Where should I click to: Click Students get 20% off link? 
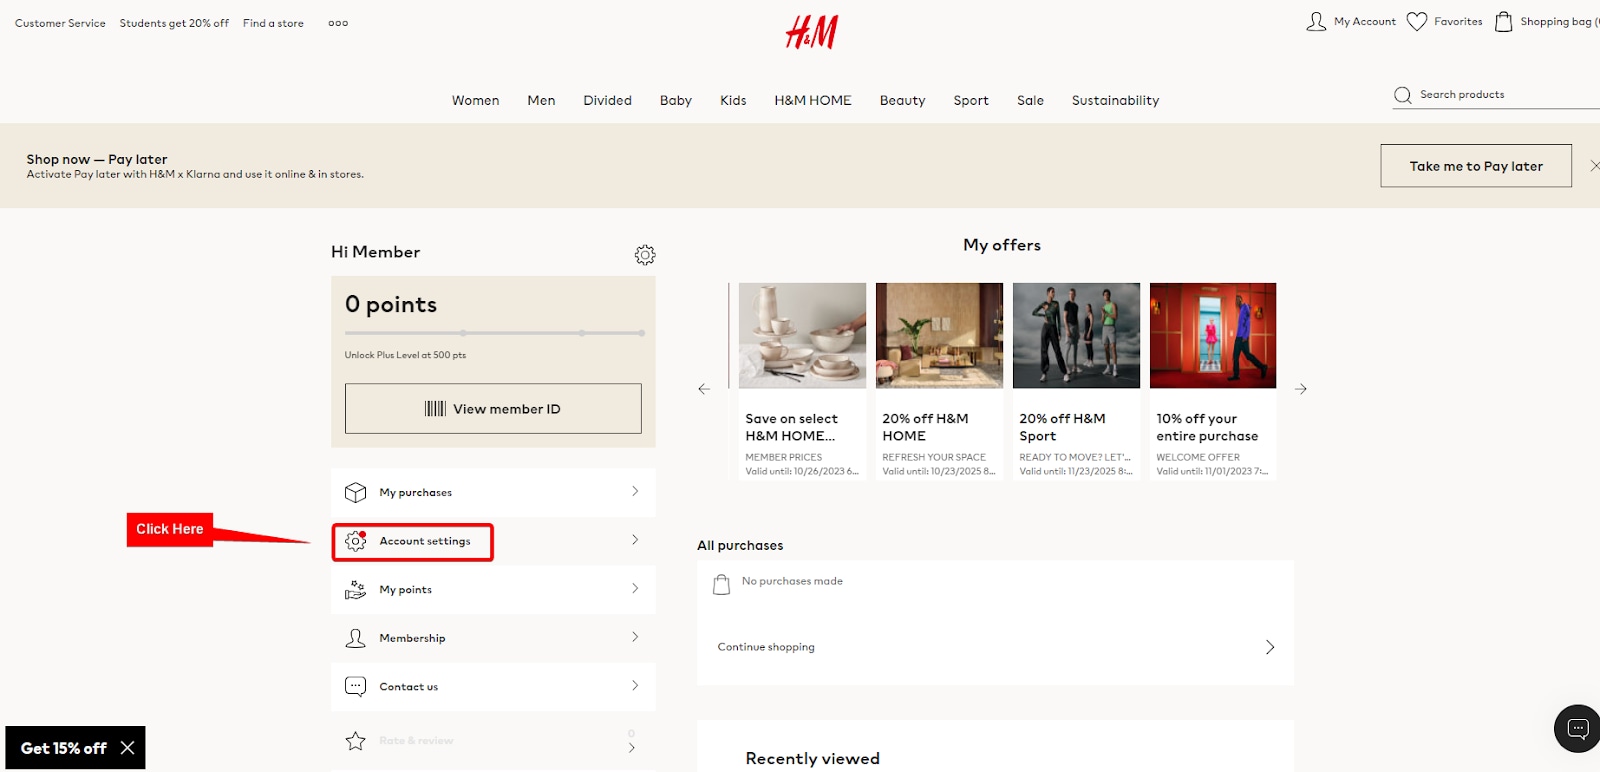[x=174, y=23]
